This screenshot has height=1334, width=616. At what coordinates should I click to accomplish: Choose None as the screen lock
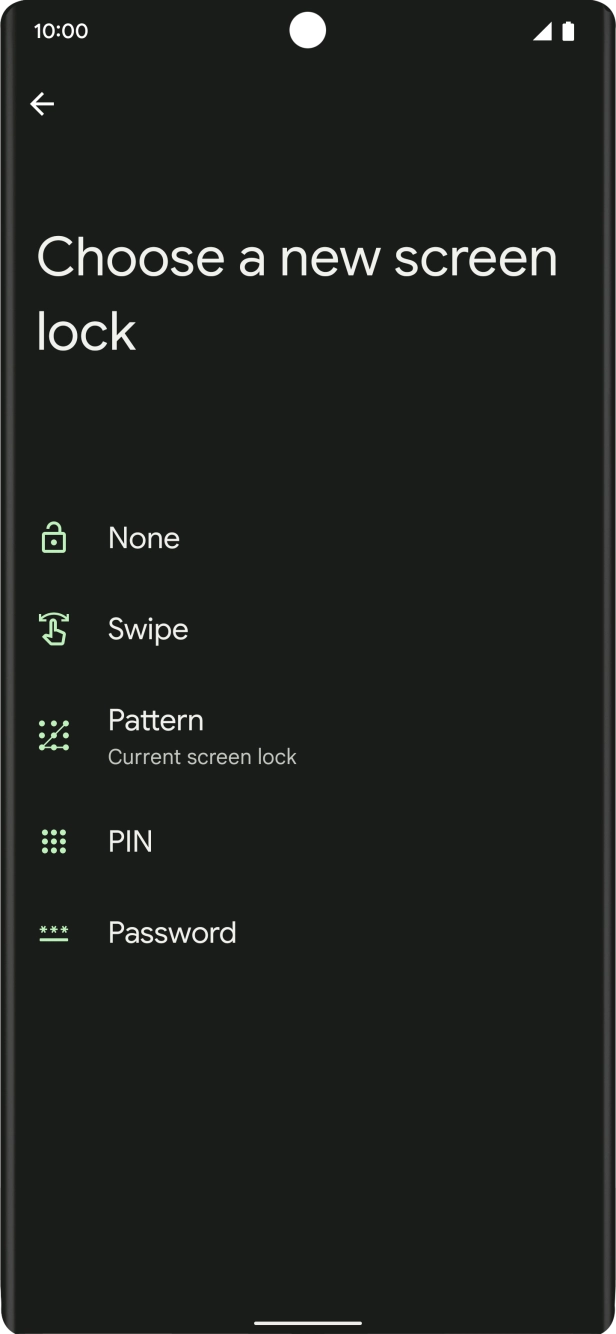[144, 538]
